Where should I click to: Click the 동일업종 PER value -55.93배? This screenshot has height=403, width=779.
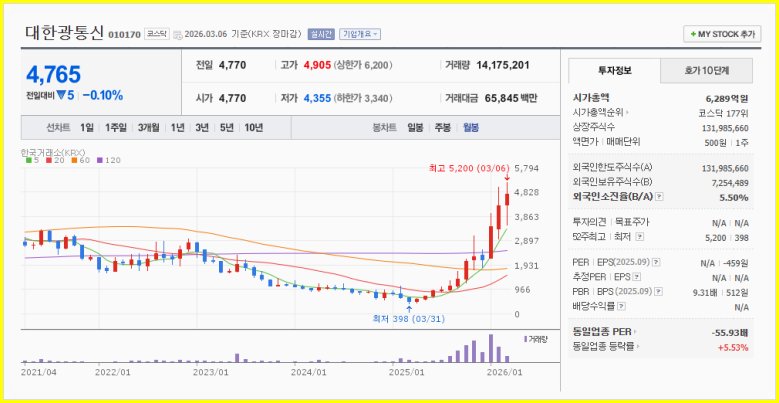730,332
